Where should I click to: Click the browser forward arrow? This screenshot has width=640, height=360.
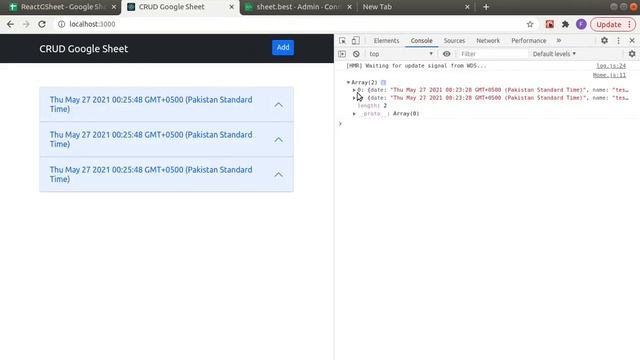tap(26, 24)
